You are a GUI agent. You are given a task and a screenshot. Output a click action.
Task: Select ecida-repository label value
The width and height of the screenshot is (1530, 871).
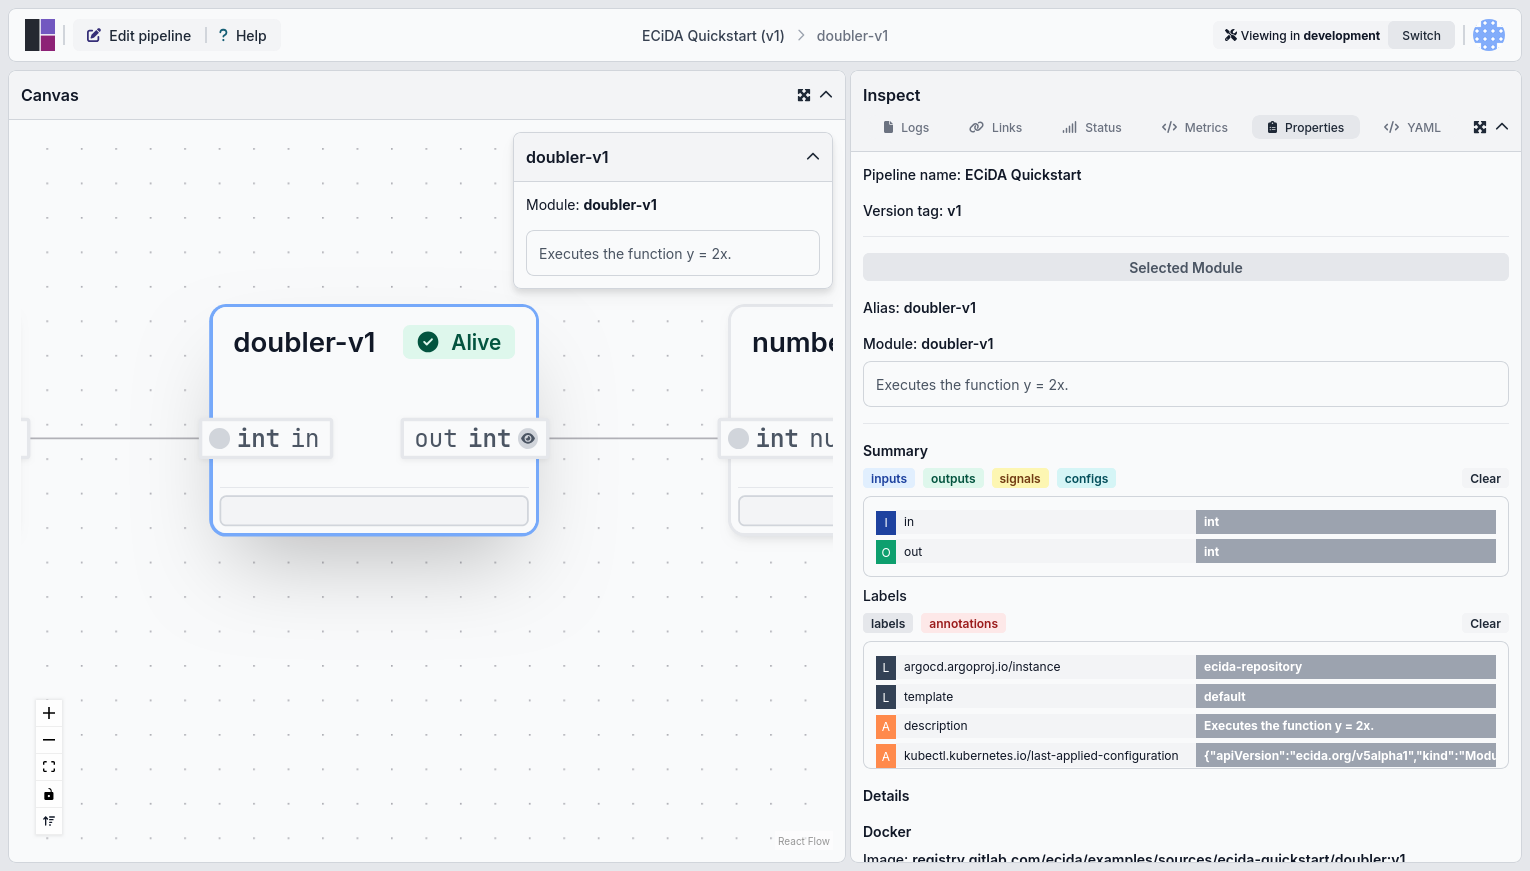[x=1346, y=667]
